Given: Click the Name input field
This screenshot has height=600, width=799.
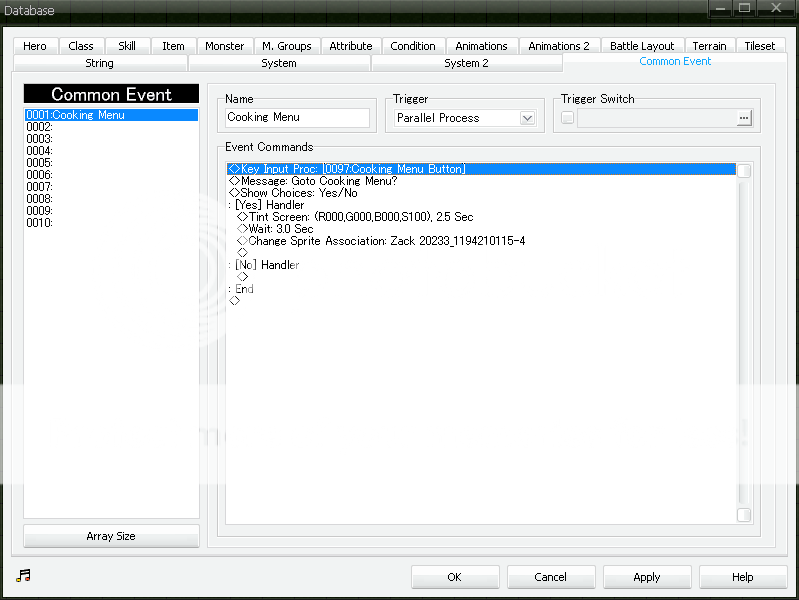Looking at the screenshot, I should (297, 118).
